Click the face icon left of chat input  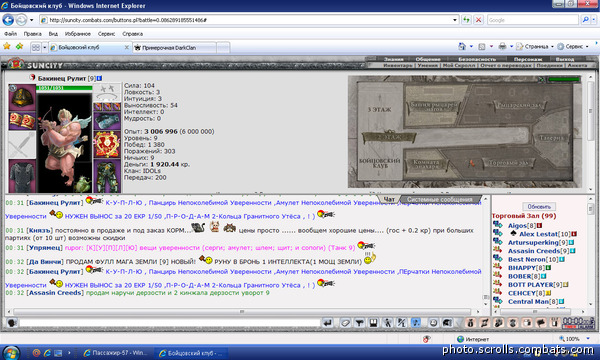12,323
